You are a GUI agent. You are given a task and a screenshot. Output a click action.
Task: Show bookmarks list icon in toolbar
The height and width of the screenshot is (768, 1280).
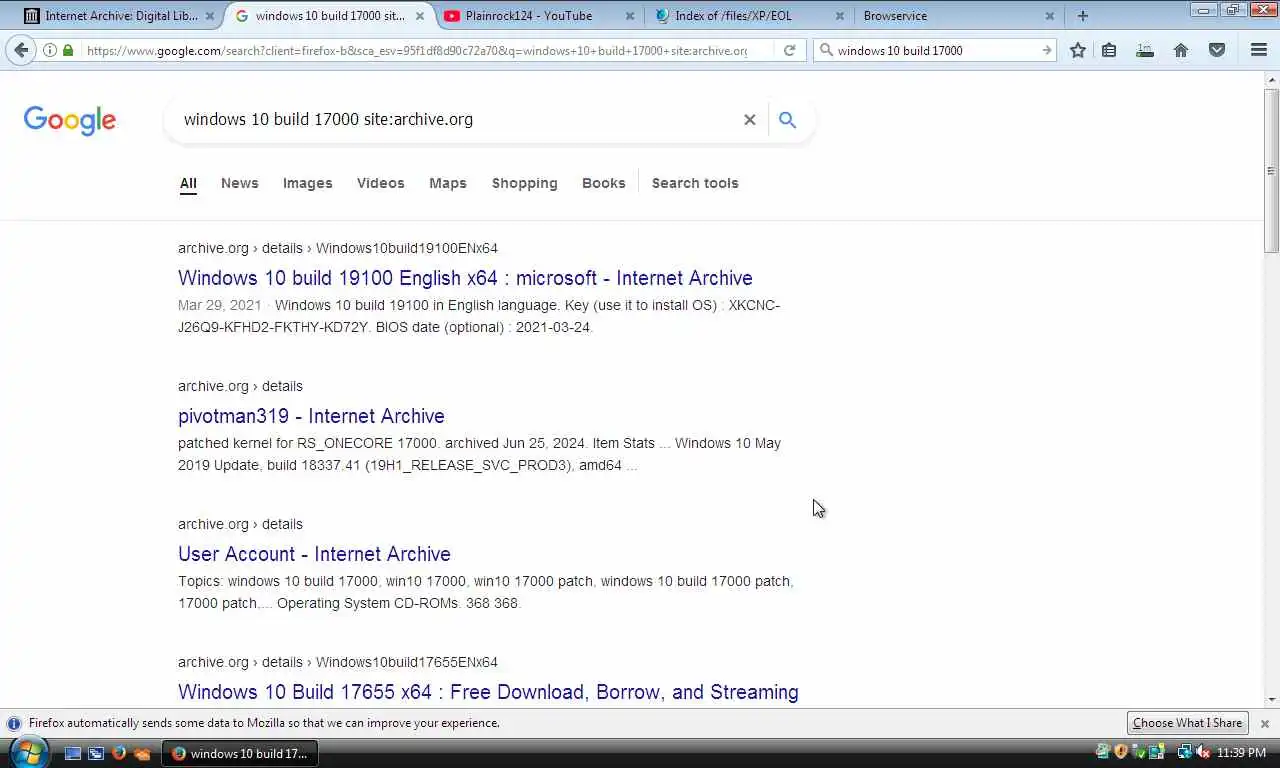(x=1109, y=50)
